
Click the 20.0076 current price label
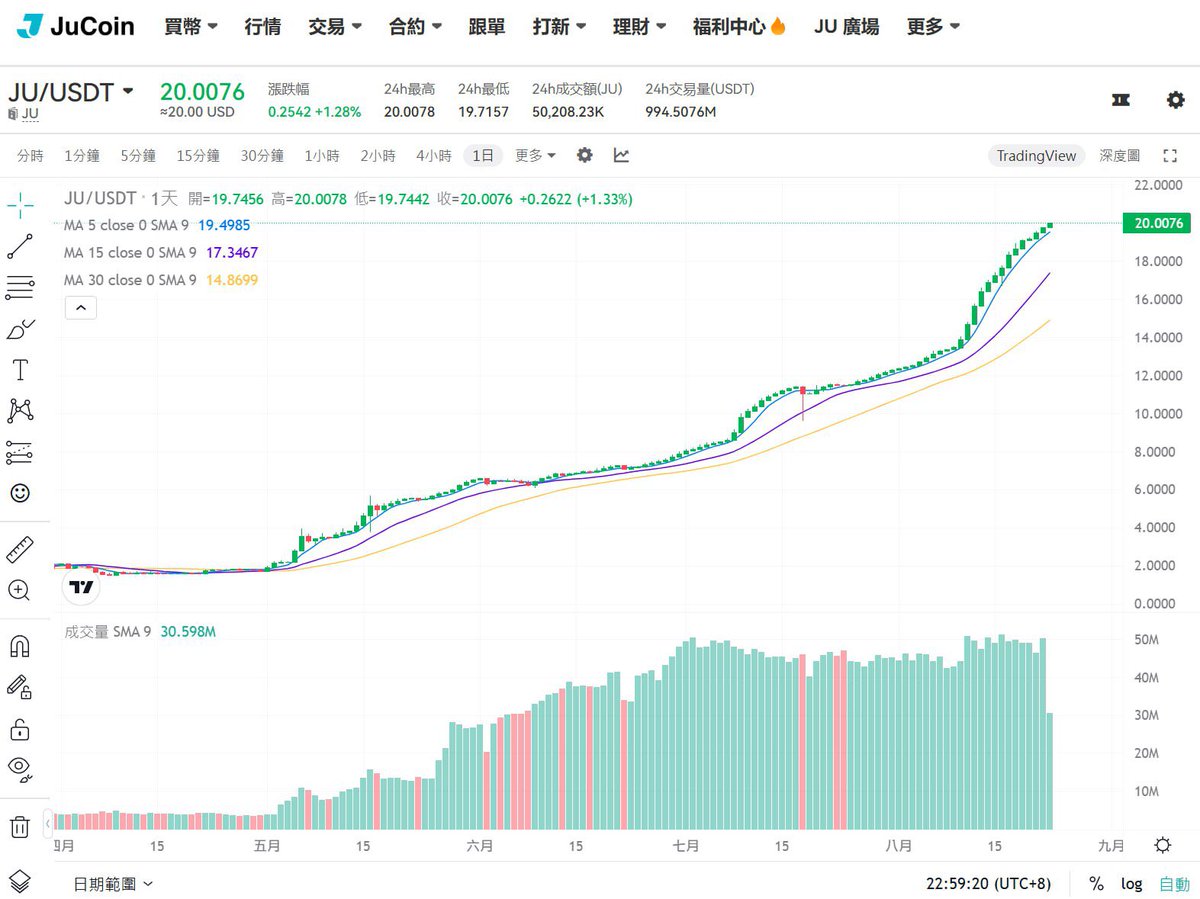pyautogui.click(x=1157, y=223)
